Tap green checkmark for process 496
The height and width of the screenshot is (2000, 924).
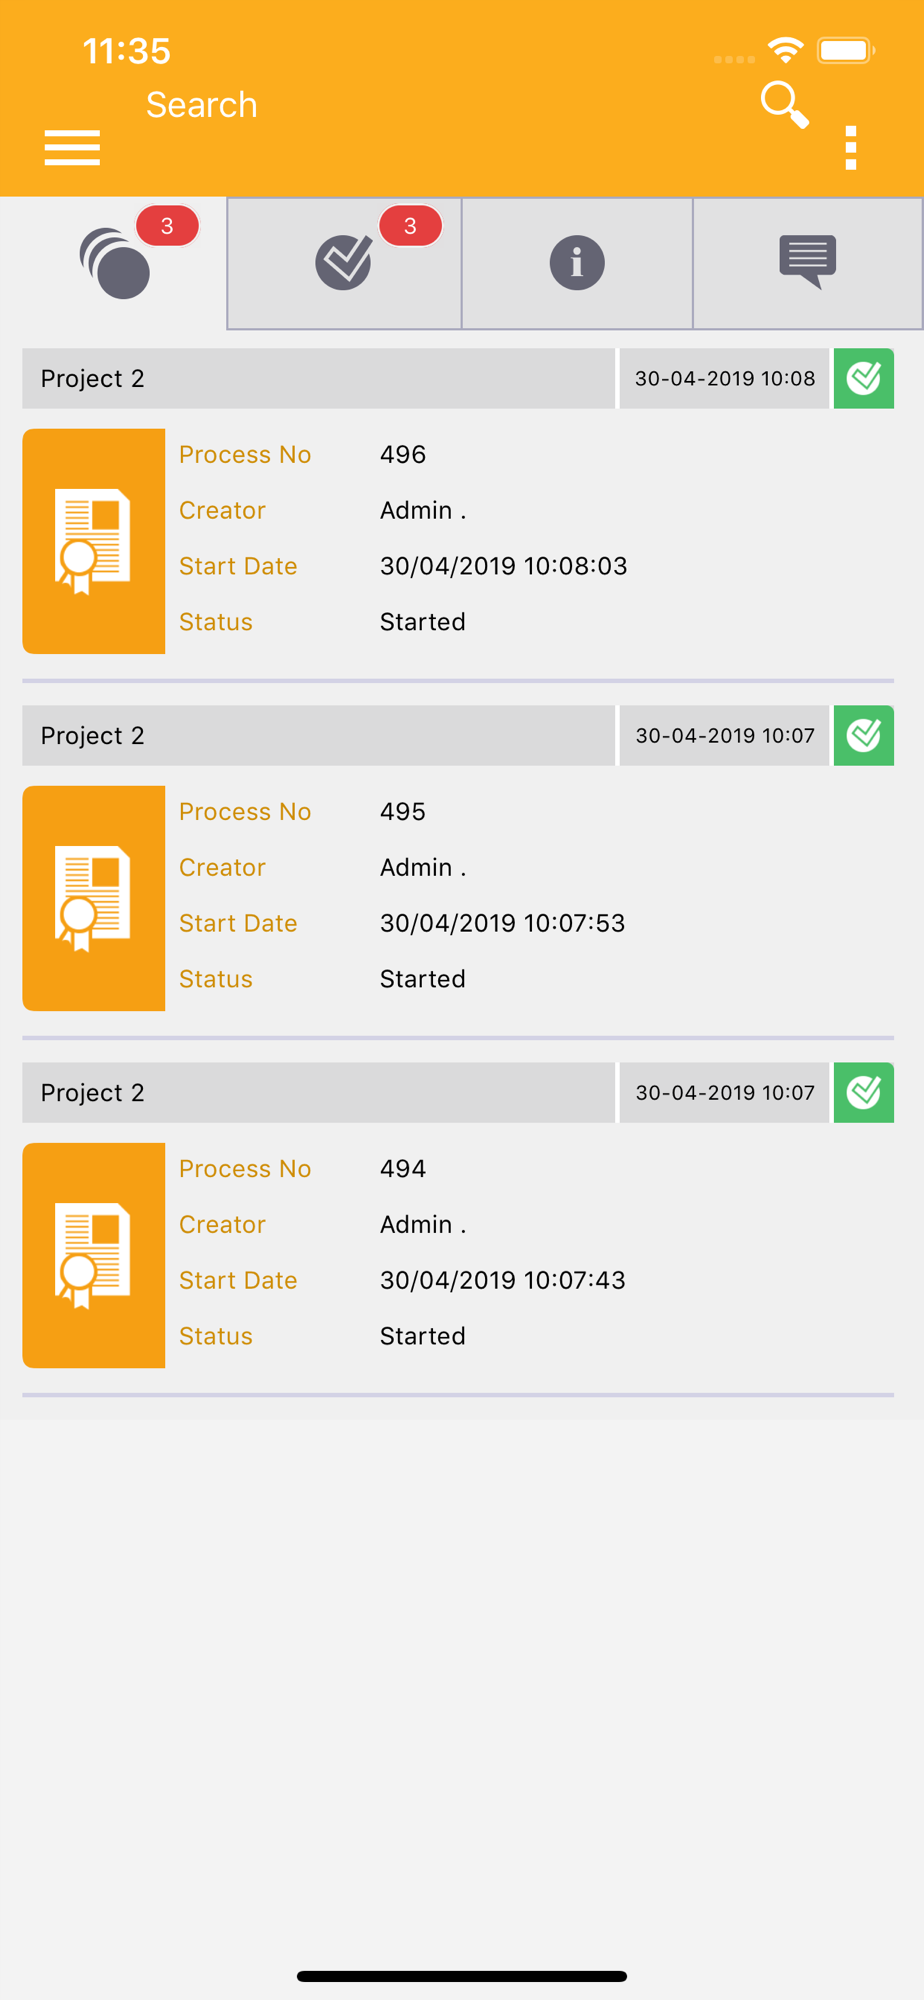click(x=864, y=378)
